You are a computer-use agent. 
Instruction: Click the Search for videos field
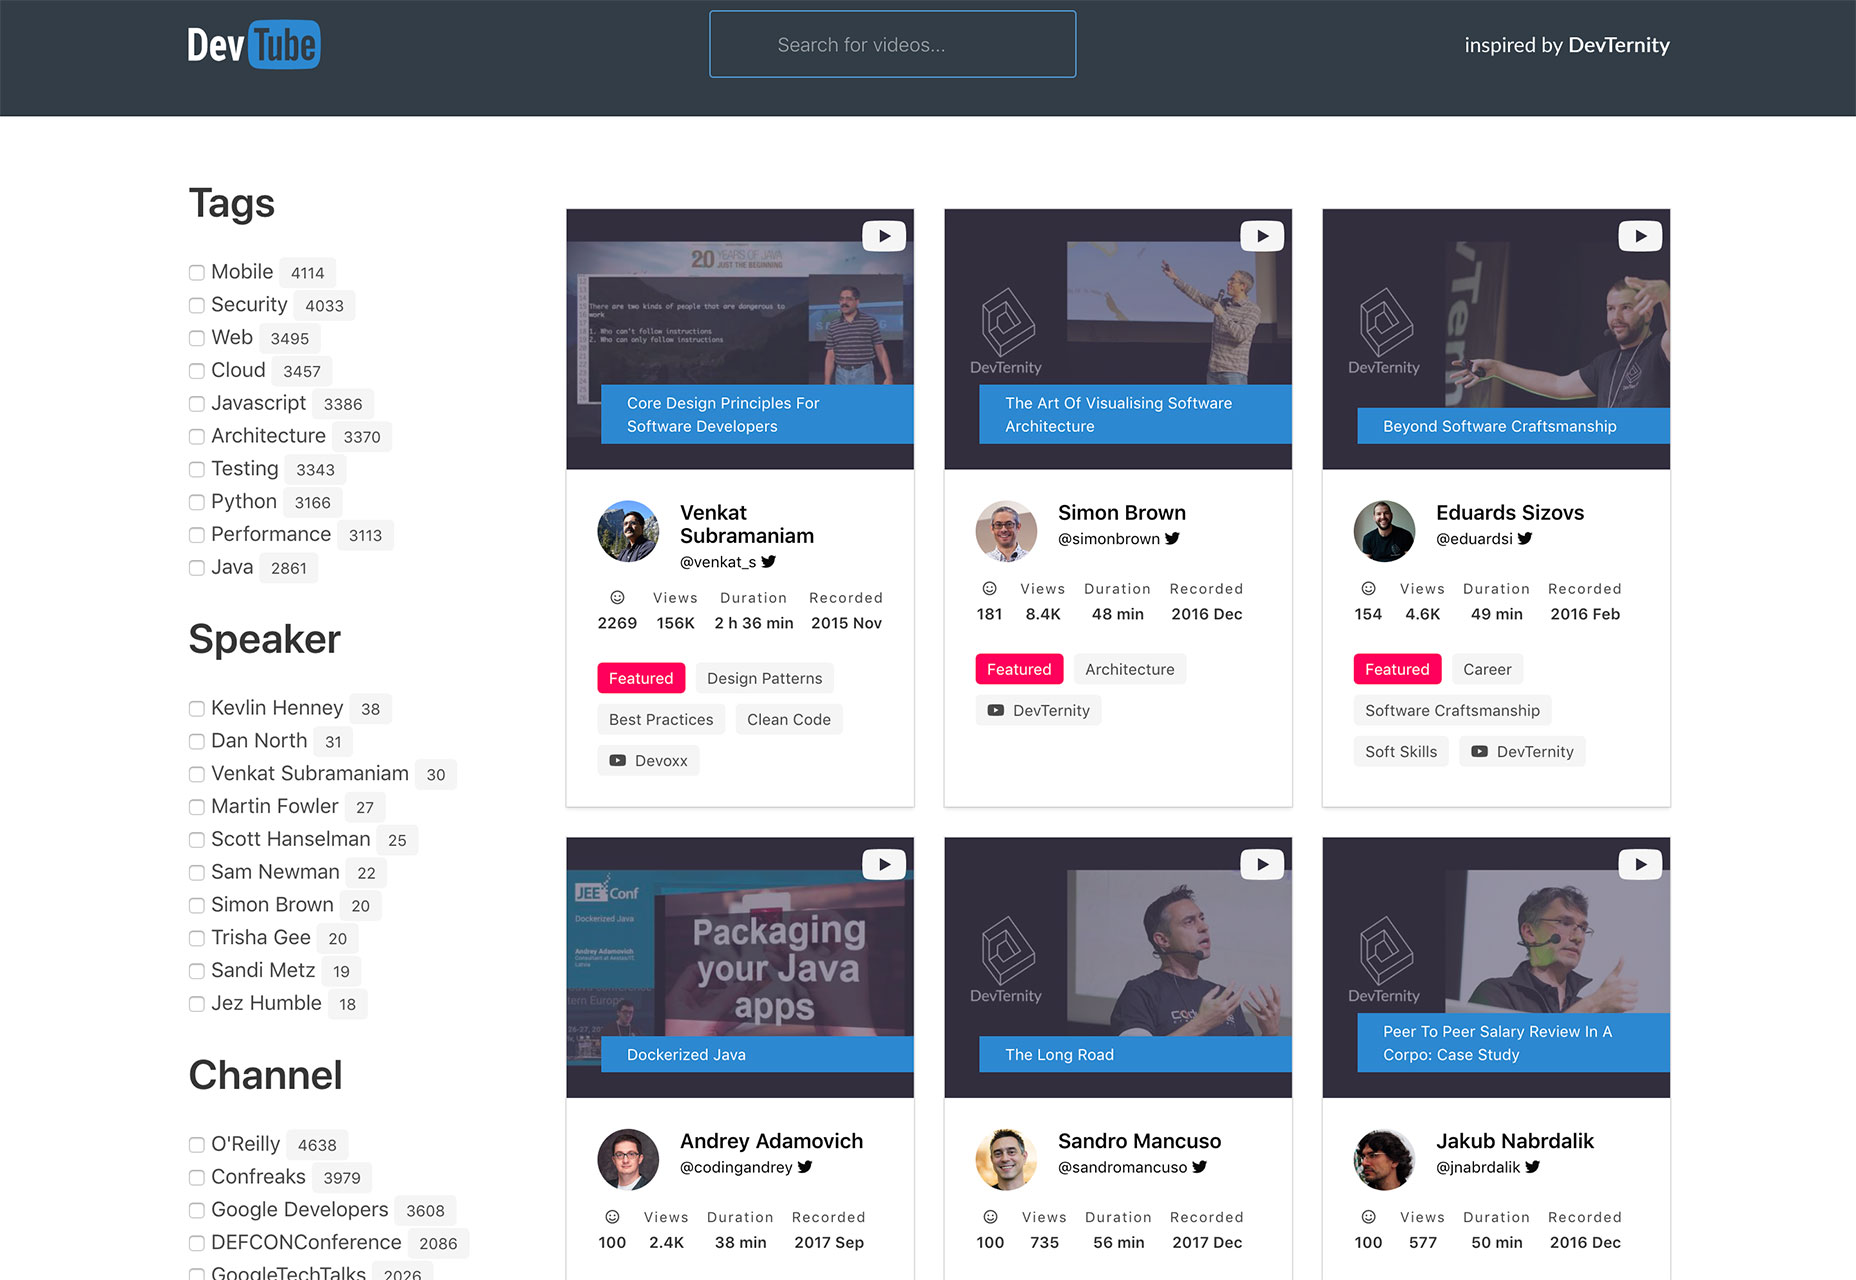point(892,45)
